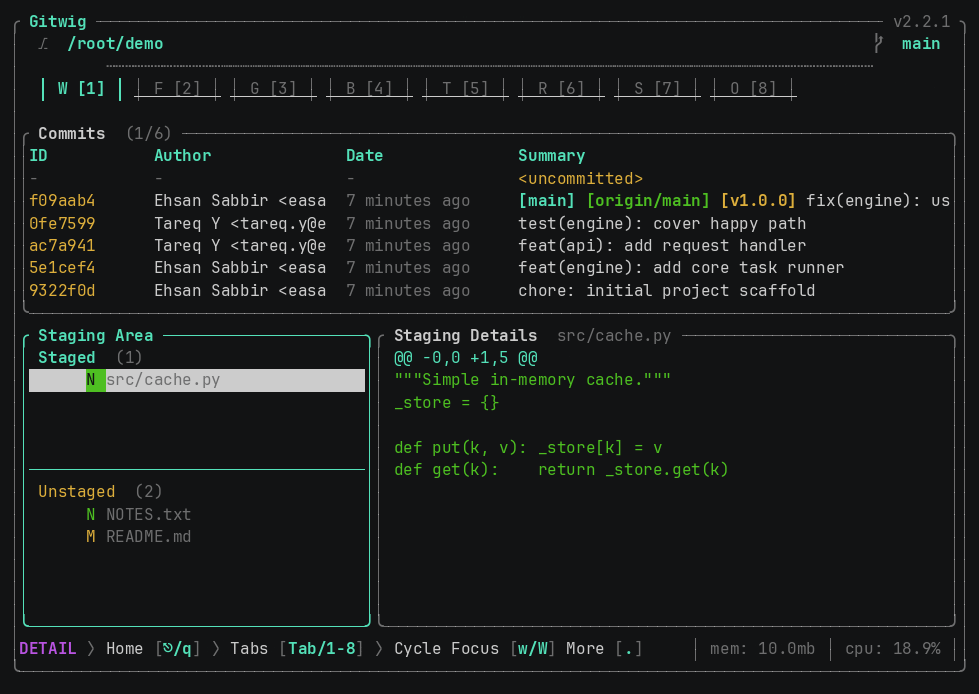The width and height of the screenshot is (979, 694).
Task: Click the Unstaged section header
Action: point(77,492)
